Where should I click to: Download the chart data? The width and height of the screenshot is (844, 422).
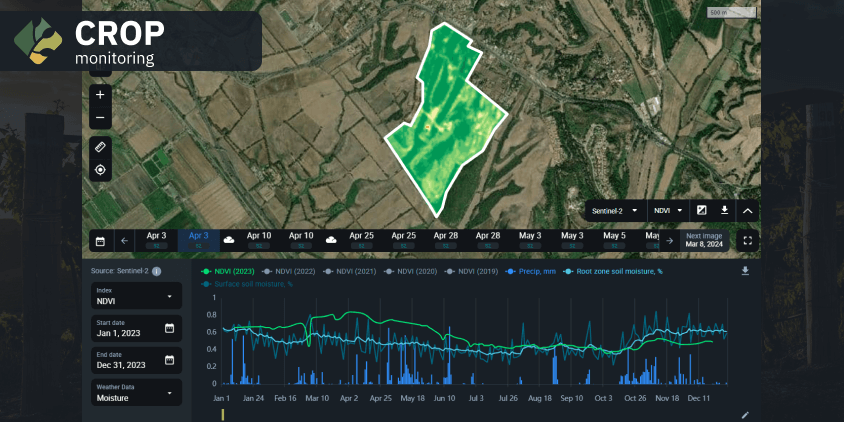pos(745,271)
